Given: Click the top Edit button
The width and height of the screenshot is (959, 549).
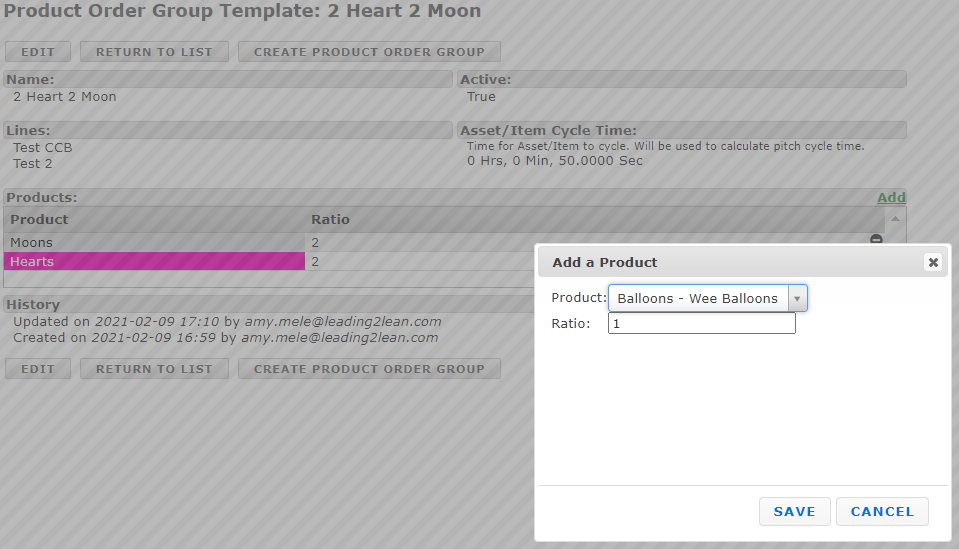Looking at the screenshot, I should click(38, 52).
